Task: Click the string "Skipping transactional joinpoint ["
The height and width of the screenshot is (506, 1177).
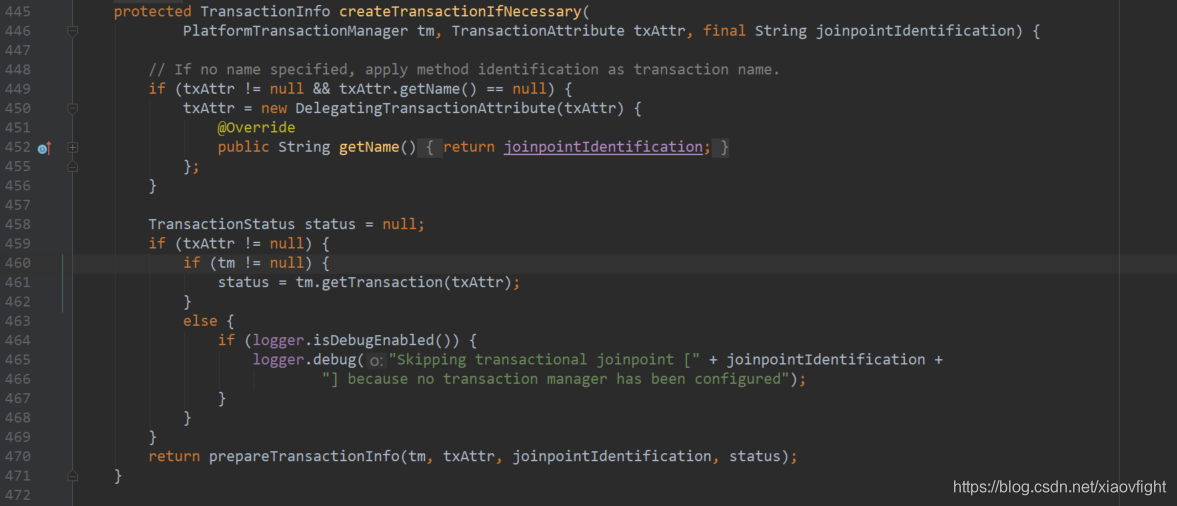Action: 545,360
